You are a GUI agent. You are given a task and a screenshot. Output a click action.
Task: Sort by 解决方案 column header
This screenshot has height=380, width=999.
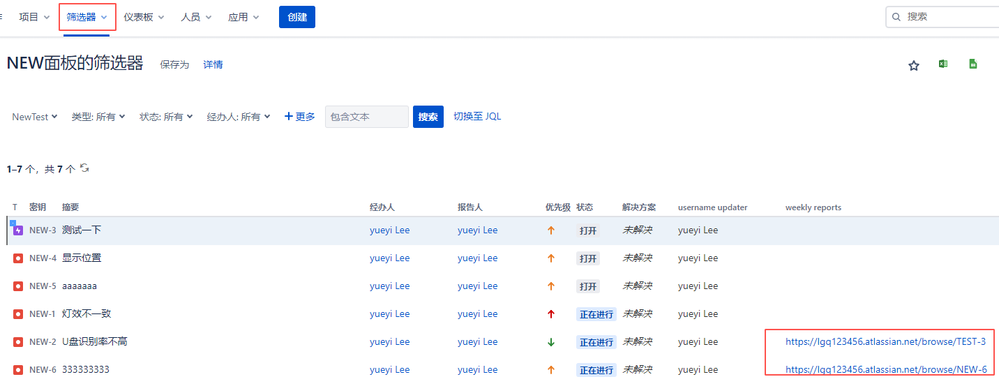(x=639, y=207)
